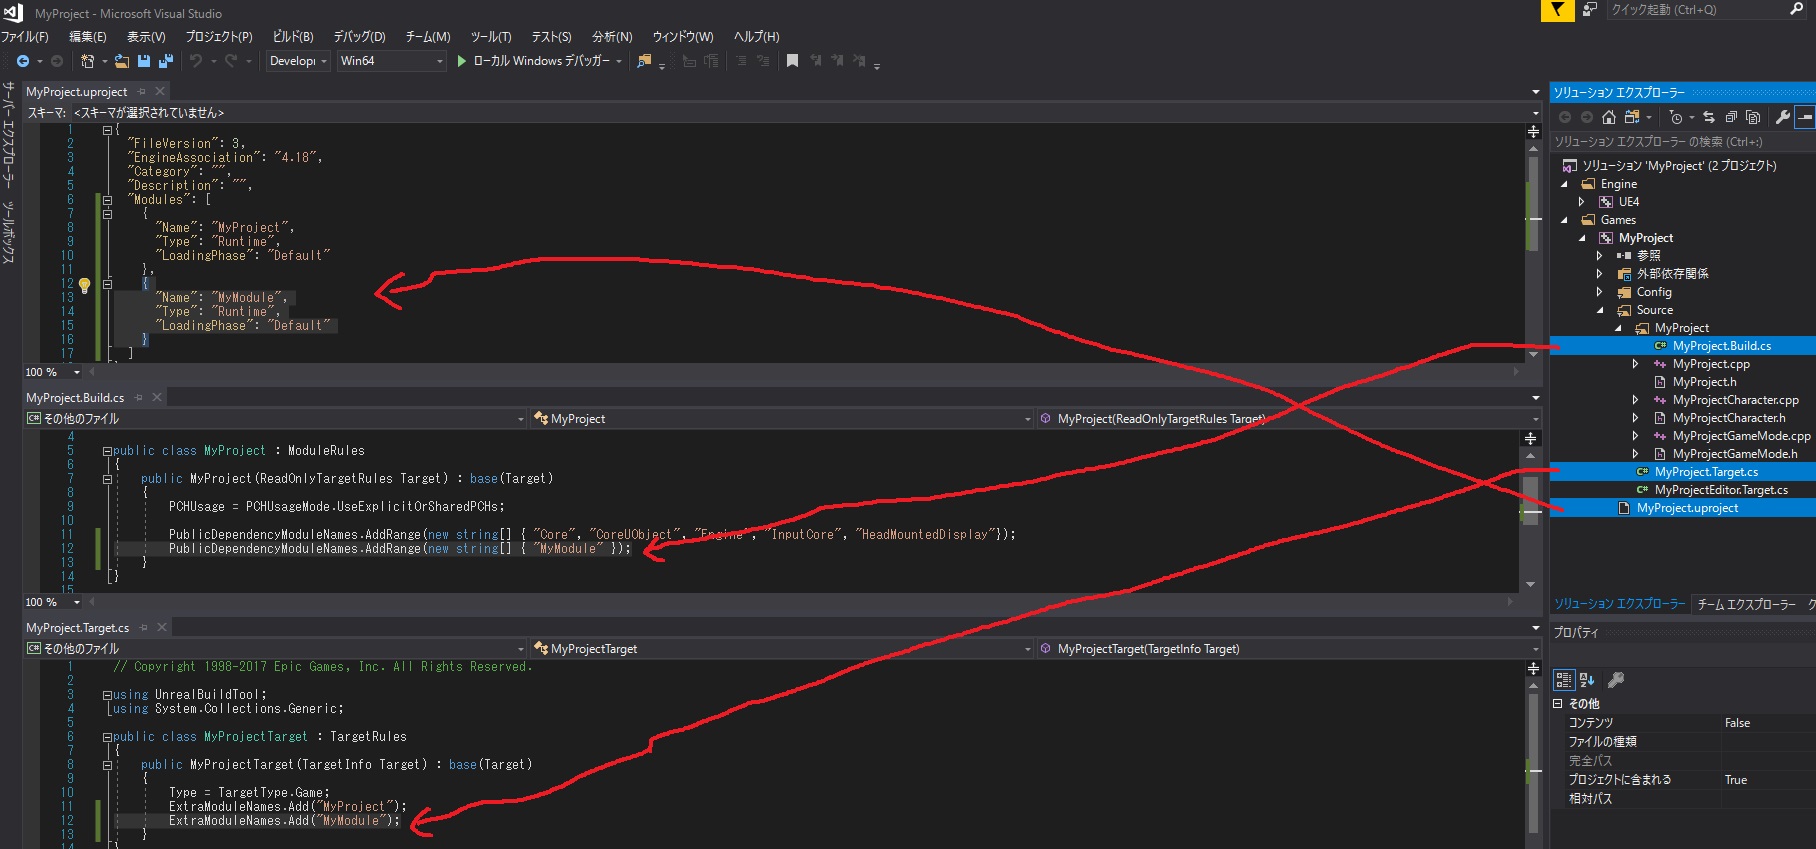1816x849 pixels.
Task: Click the Solution Explorer search field
Action: (x=1682, y=142)
